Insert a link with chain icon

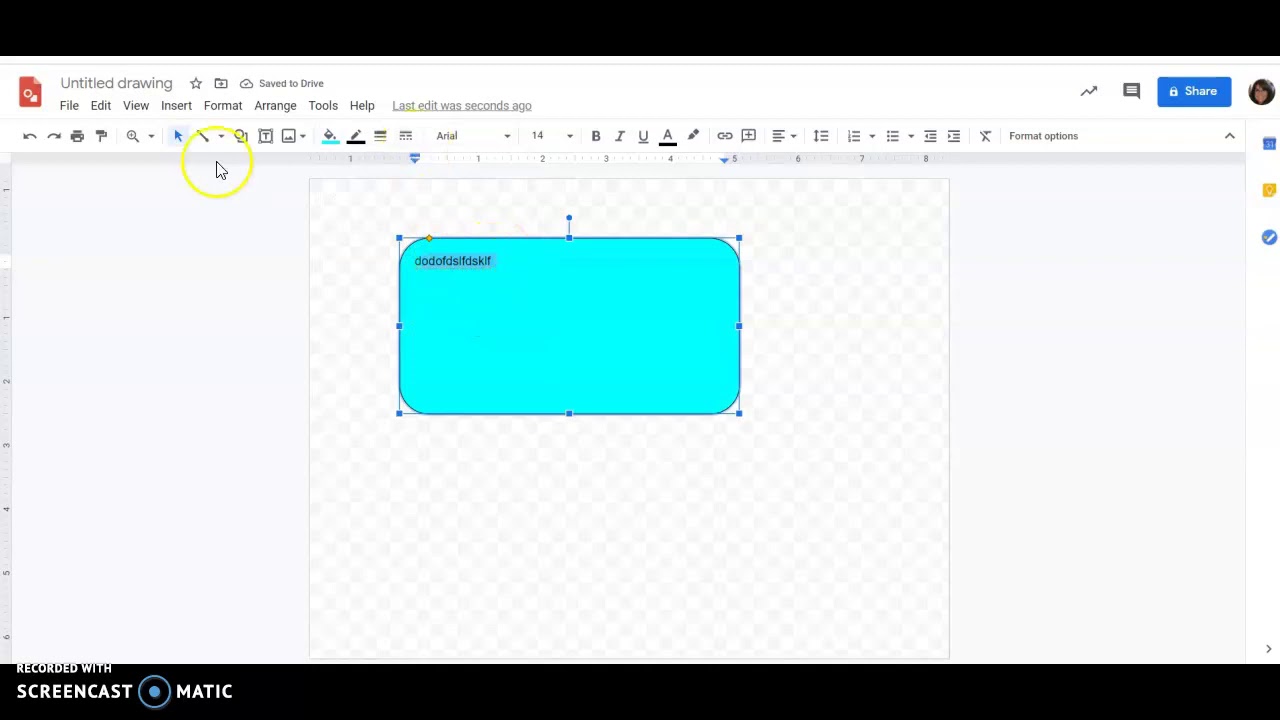725,136
